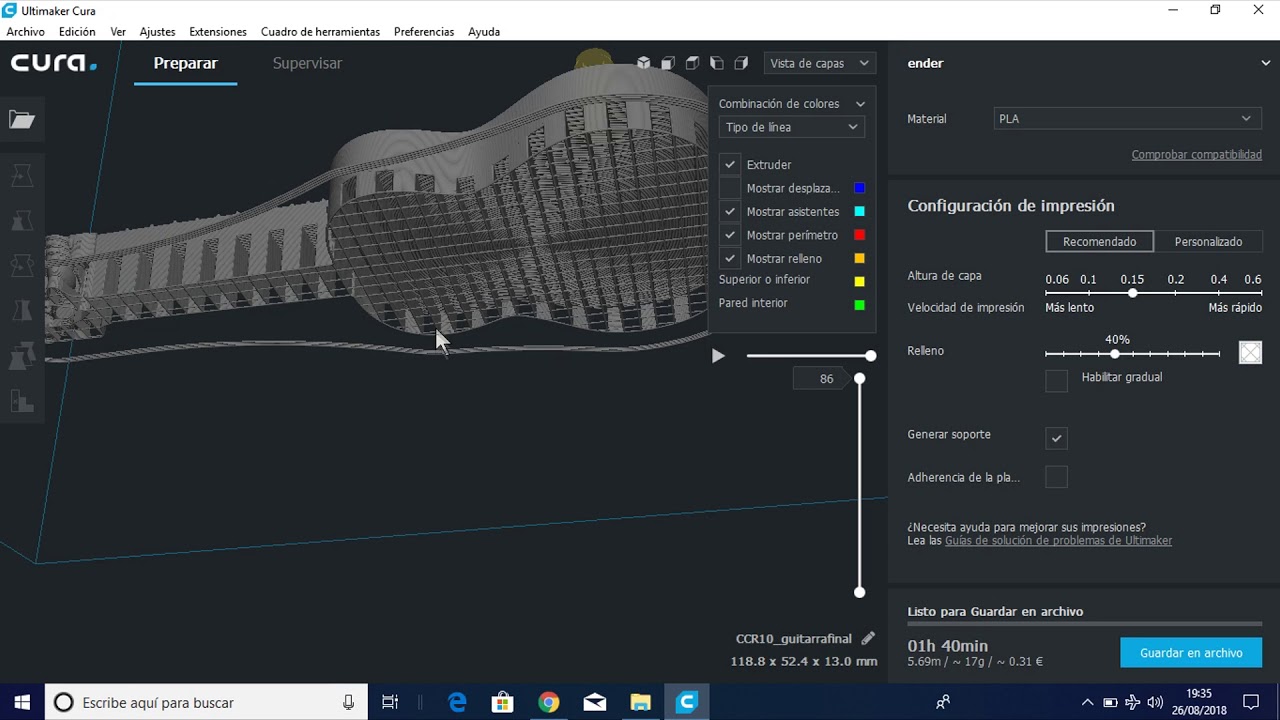Uncheck Mostrar asistentes checkbox
This screenshot has height=720, width=1280.
(730, 211)
